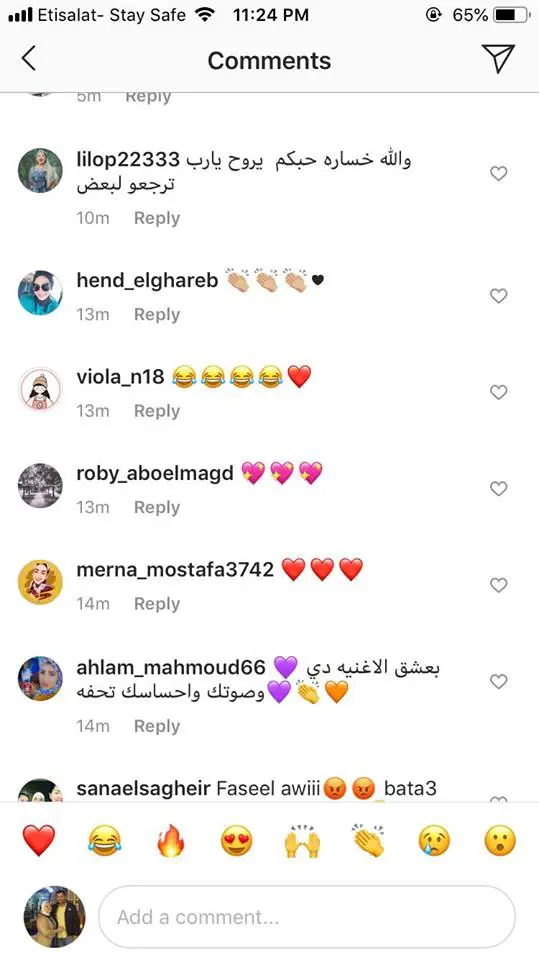The width and height of the screenshot is (539, 960).
Task: Like the comment from roby_aboelmagd
Action: coord(499,489)
